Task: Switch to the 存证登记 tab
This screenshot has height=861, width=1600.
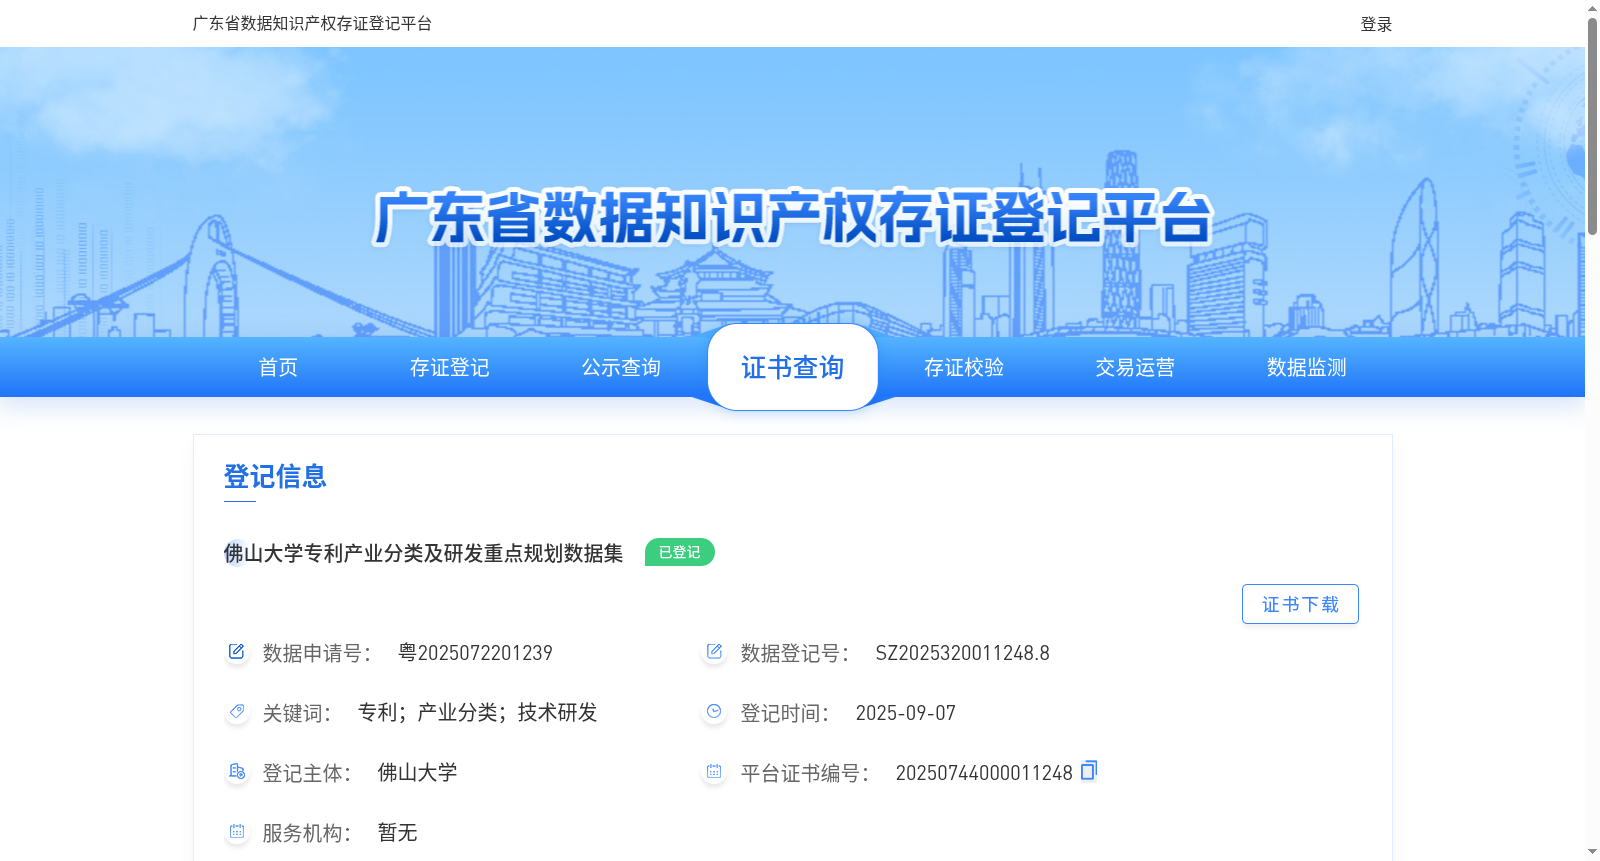Action: pyautogui.click(x=449, y=367)
